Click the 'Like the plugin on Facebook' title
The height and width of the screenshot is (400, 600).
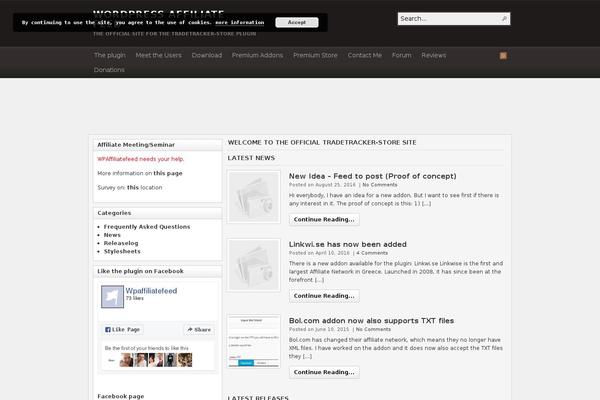click(x=140, y=271)
